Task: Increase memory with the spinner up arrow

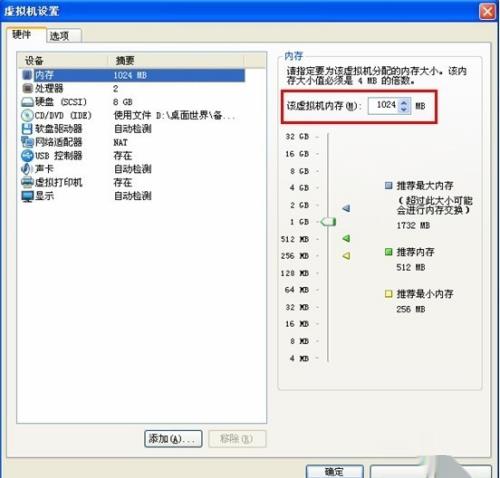Action: pyautogui.click(x=404, y=102)
